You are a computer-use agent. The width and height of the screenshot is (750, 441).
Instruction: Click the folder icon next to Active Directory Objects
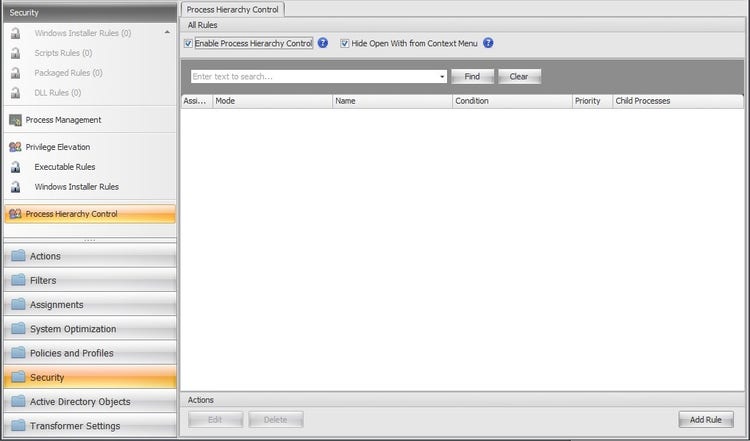[x=18, y=401]
